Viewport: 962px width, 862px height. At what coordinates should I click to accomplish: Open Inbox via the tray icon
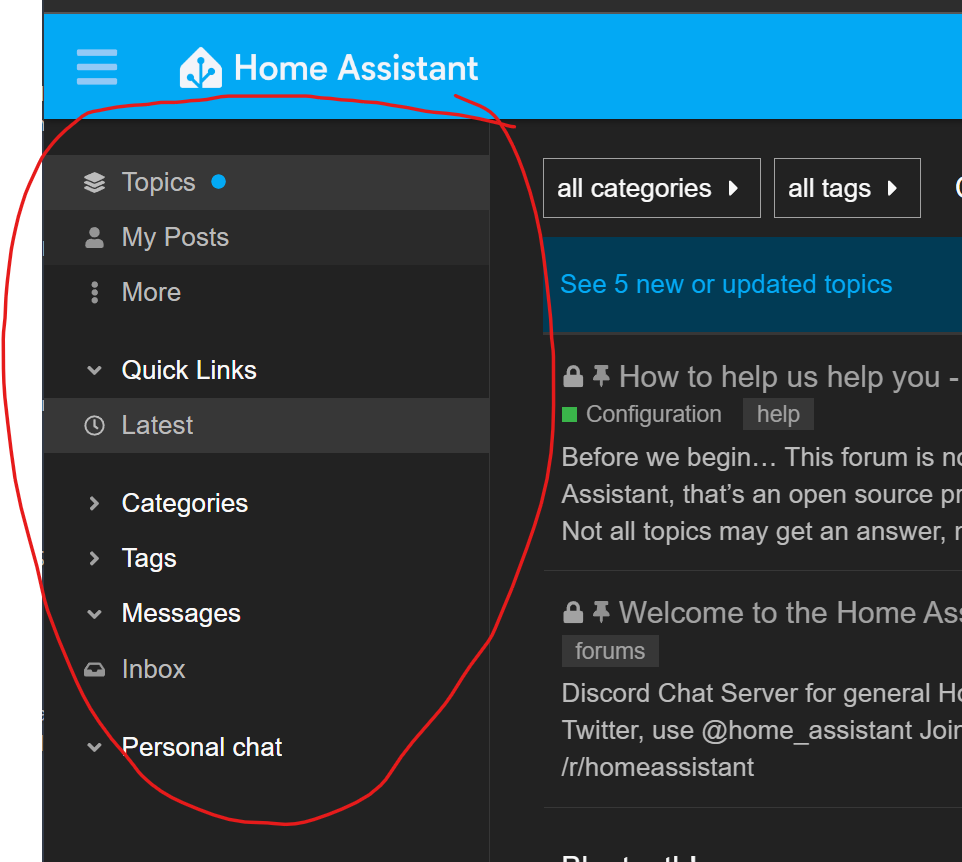pyautogui.click(x=94, y=669)
